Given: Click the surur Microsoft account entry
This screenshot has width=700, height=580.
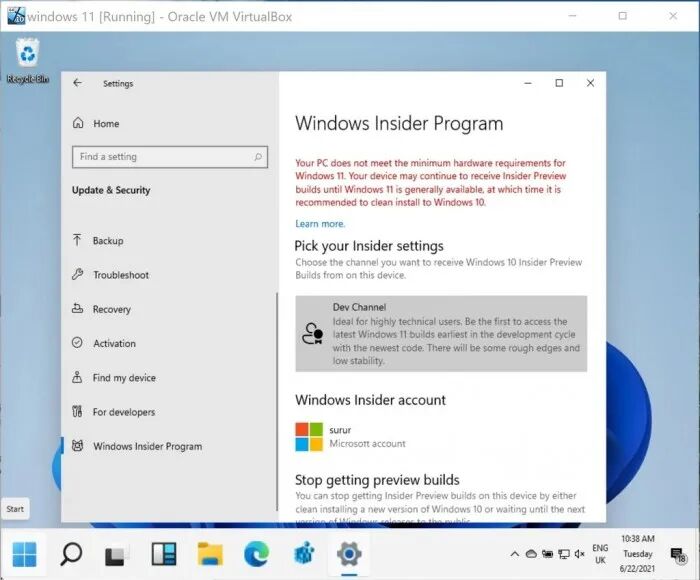Looking at the screenshot, I should click(x=351, y=437).
